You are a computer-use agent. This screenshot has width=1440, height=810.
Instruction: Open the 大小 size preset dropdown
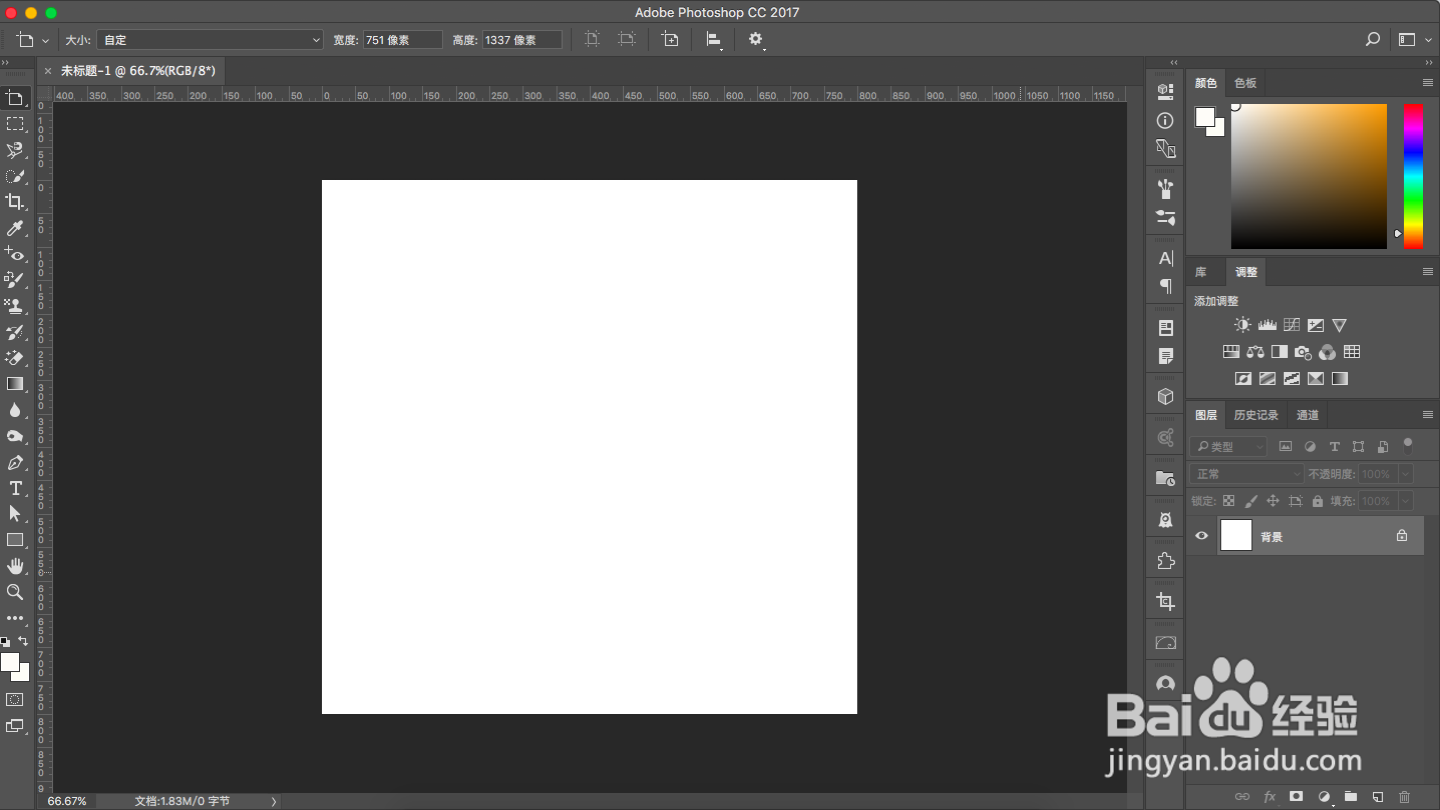(210, 40)
